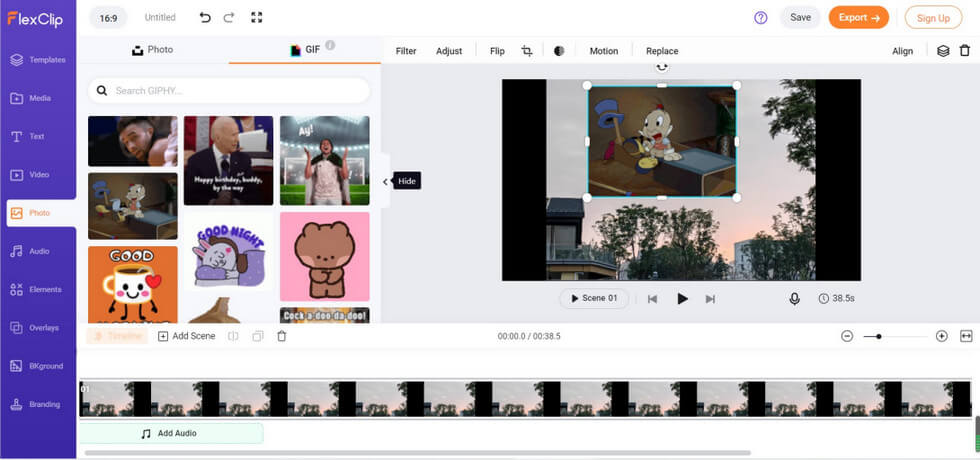Screen dimensions: 980x460
Task: Open the Flip options
Action: click(x=498, y=51)
